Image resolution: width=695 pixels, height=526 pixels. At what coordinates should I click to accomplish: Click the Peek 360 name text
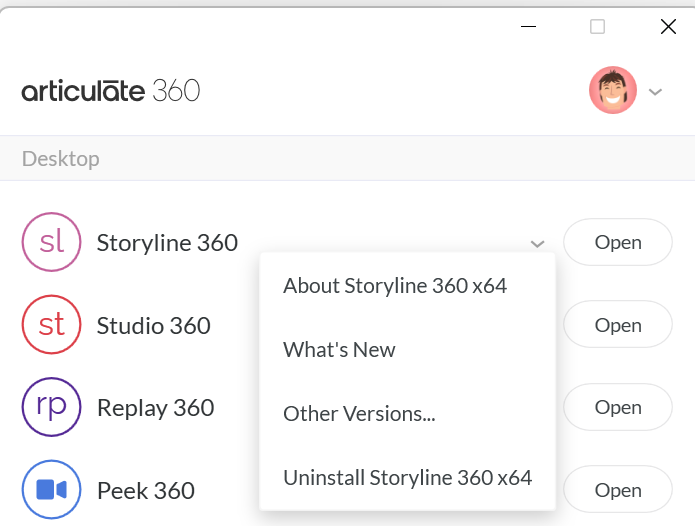coord(146,491)
